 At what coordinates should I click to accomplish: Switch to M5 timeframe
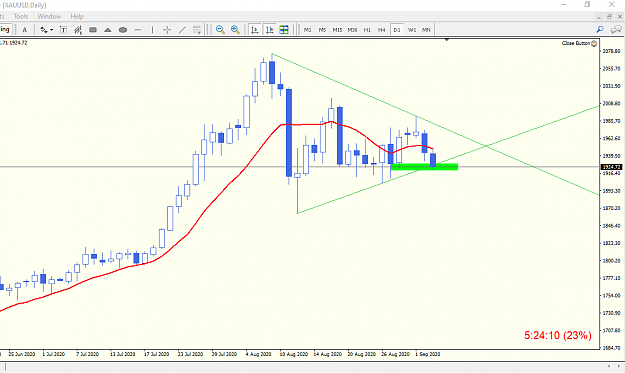point(322,30)
